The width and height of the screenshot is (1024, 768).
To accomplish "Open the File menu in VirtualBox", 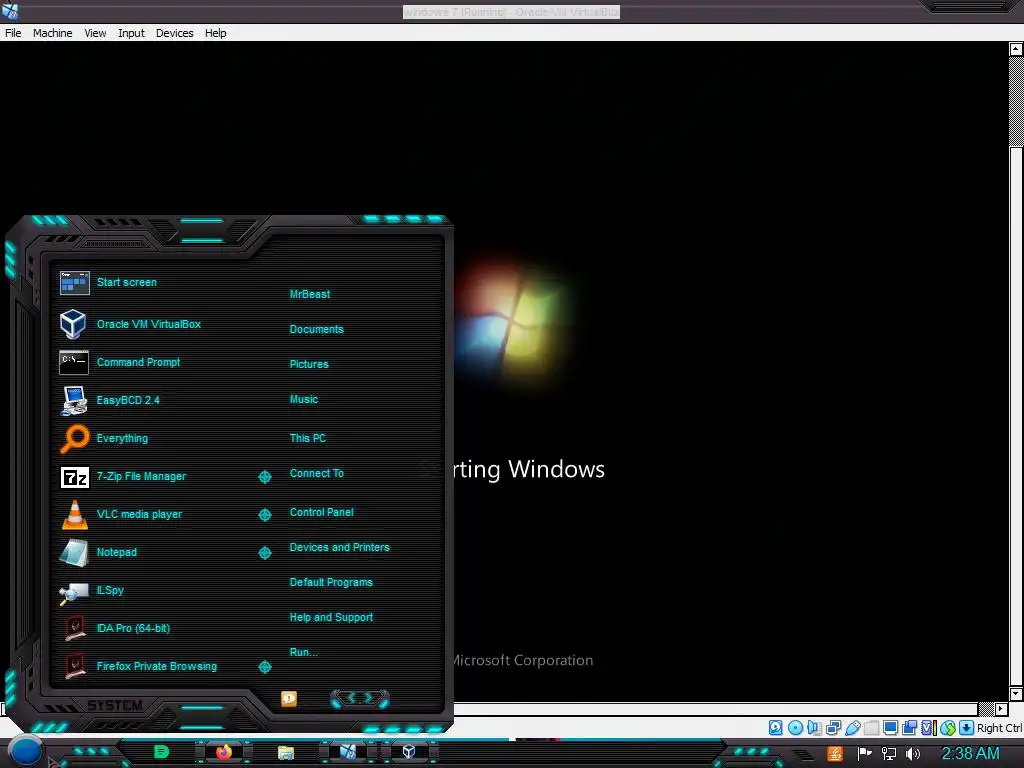I will point(13,33).
